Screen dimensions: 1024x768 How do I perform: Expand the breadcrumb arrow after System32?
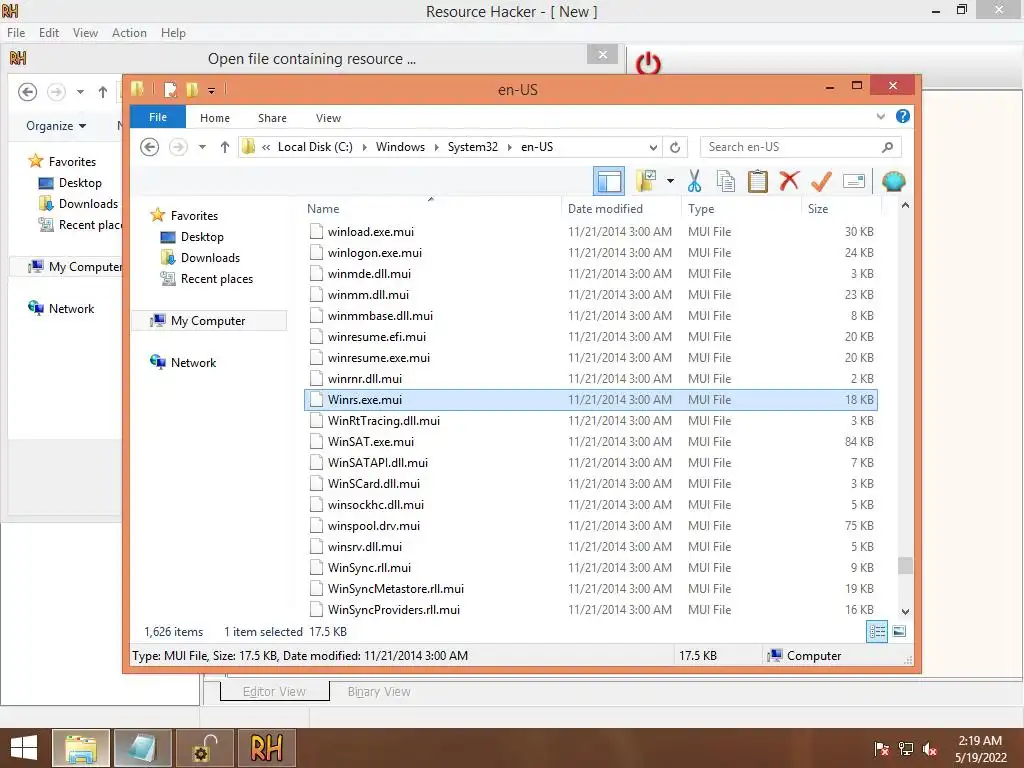point(509,147)
